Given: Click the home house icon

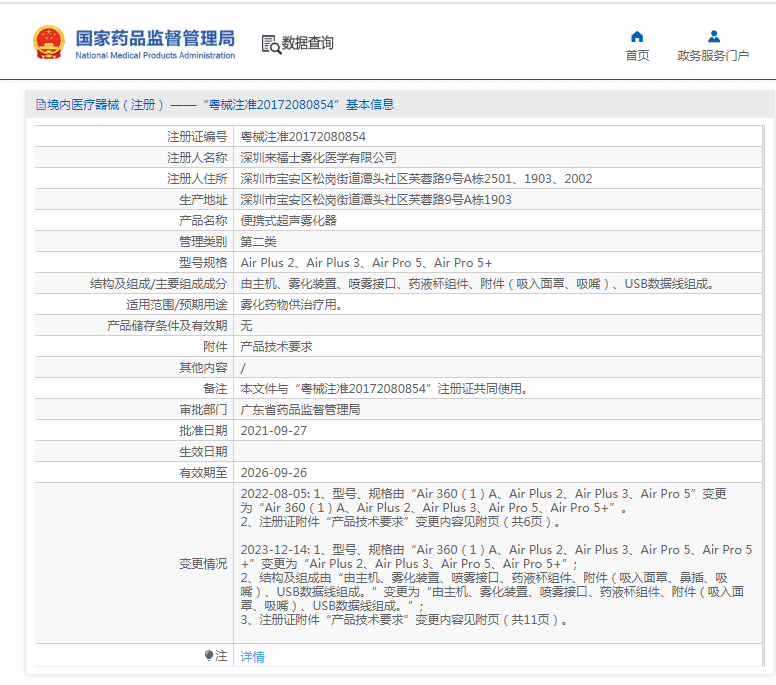Looking at the screenshot, I should coord(637,37).
